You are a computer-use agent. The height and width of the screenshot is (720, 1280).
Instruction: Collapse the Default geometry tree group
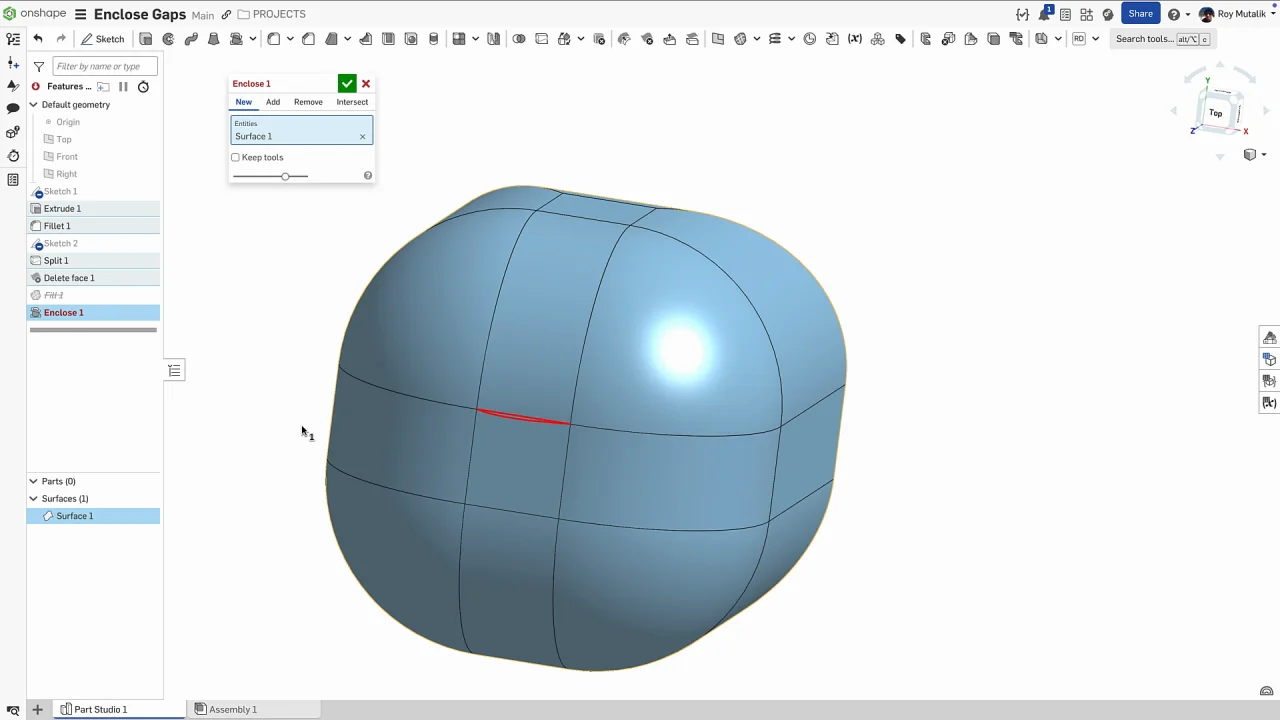33,105
